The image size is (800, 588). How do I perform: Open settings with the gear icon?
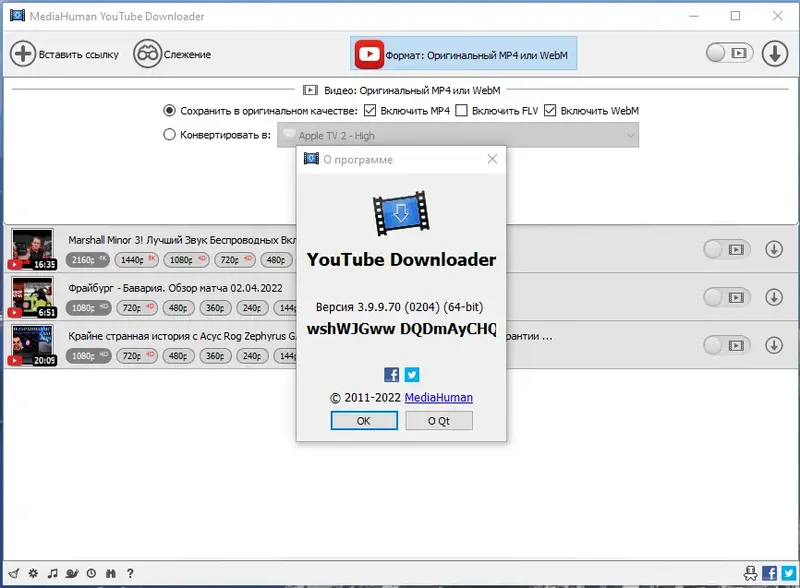click(33, 573)
